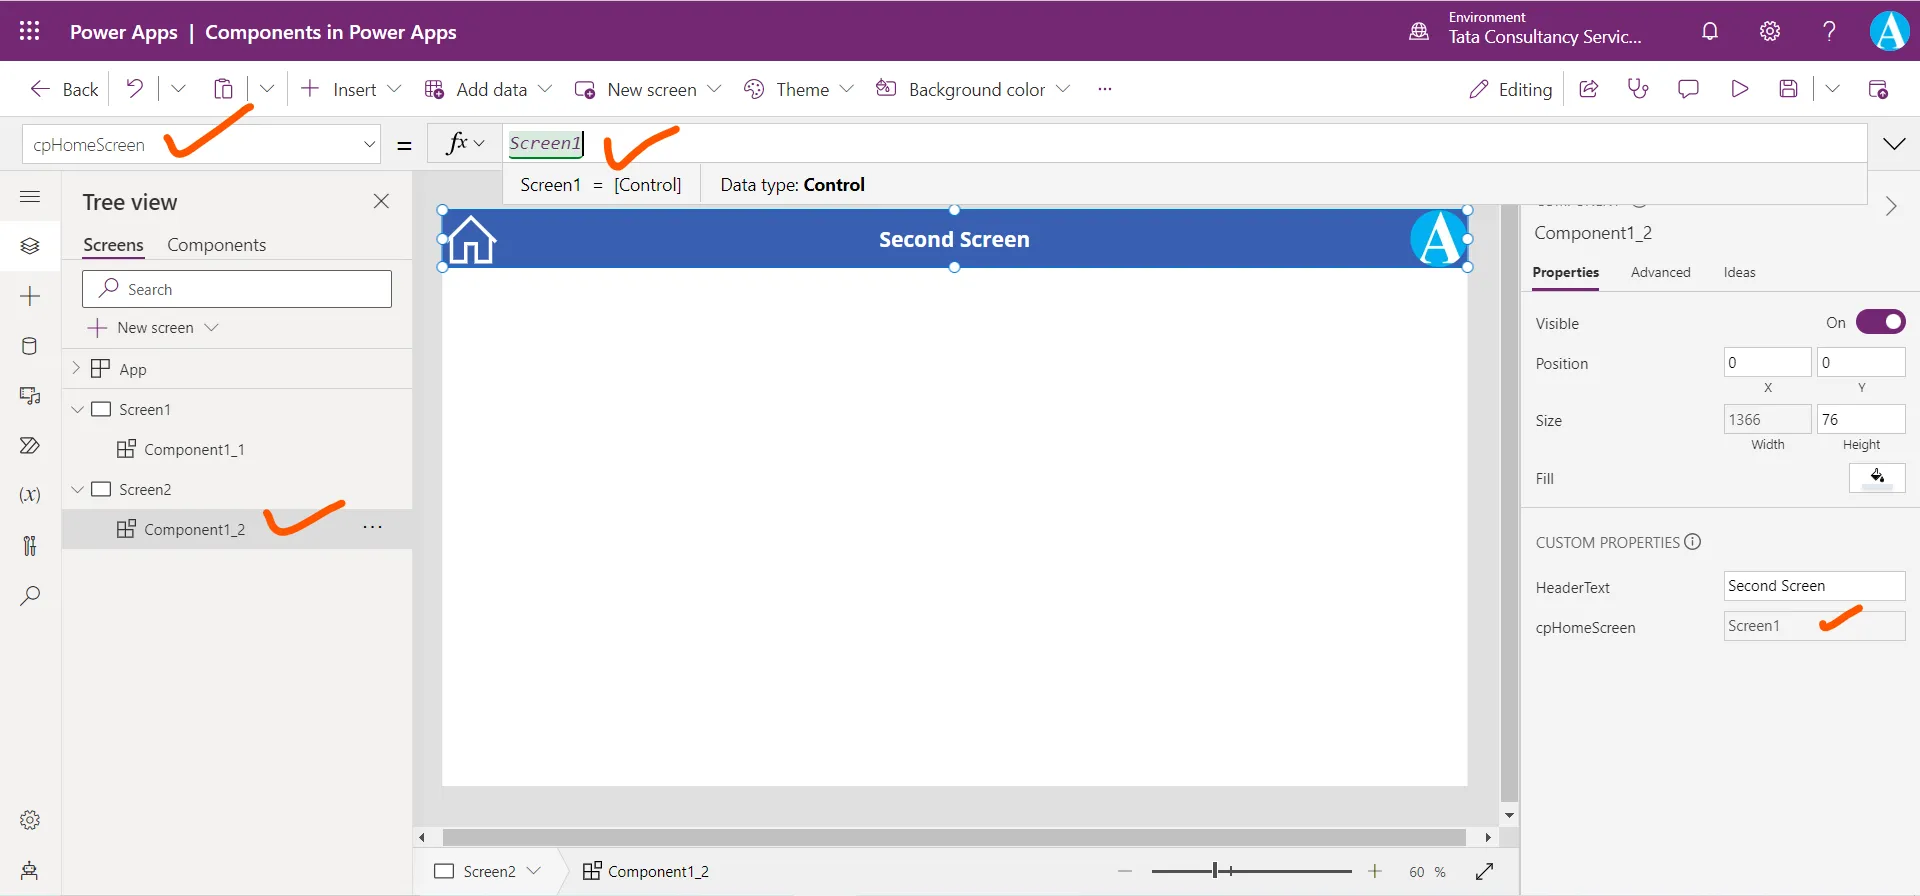Image resolution: width=1920 pixels, height=896 pixels.
Task: Open the Insert plus icon in left rail
Action: [x=30, y=296]
